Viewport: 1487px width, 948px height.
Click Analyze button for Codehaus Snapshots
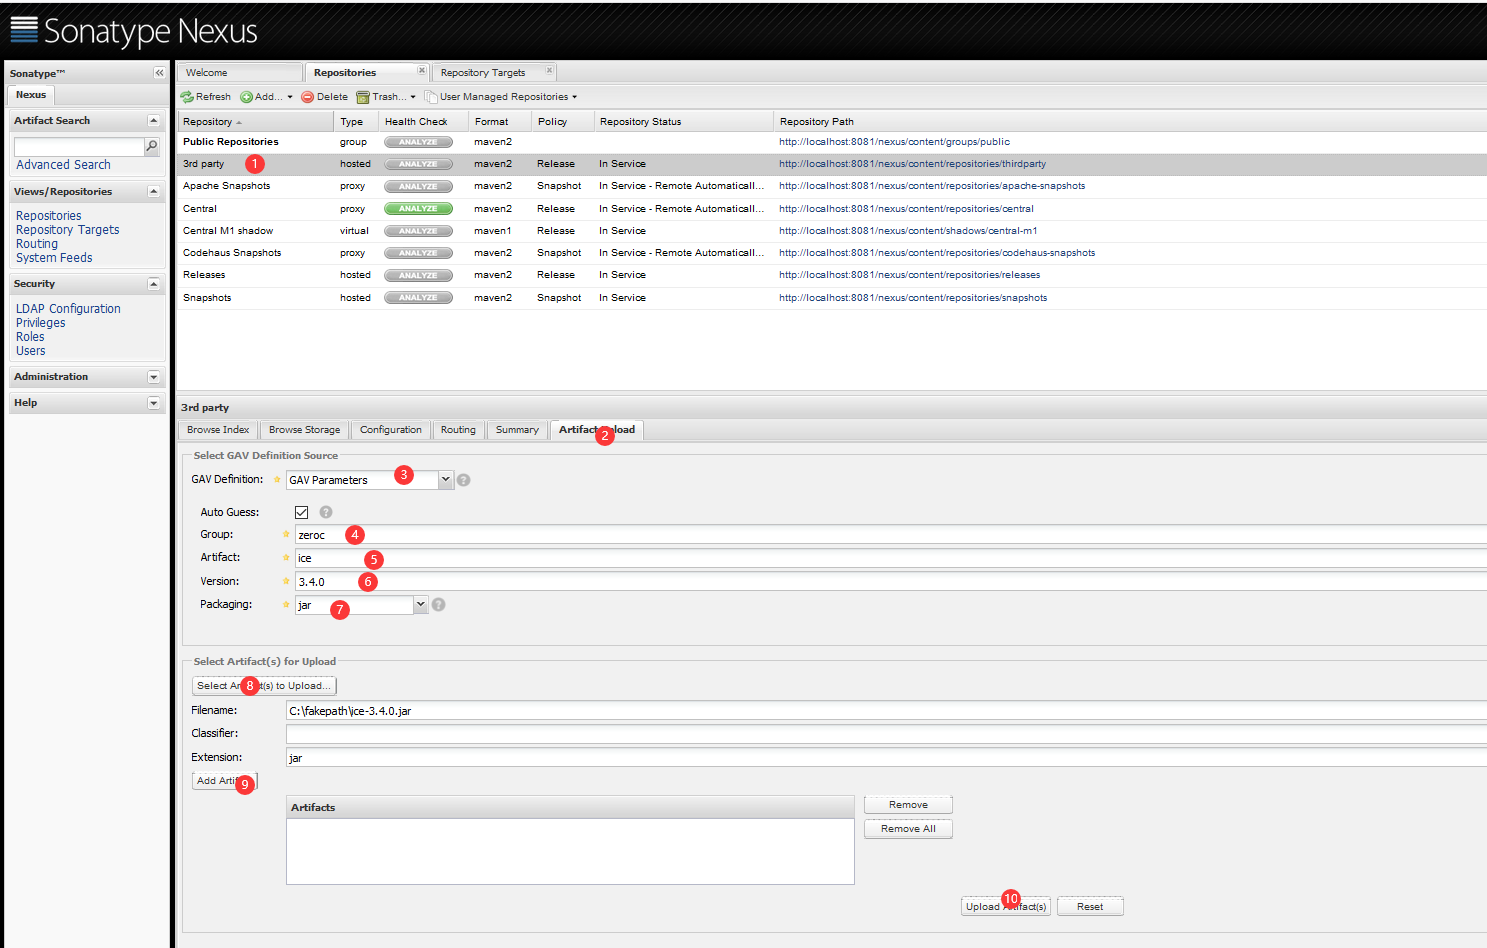(x=418, y=253)
